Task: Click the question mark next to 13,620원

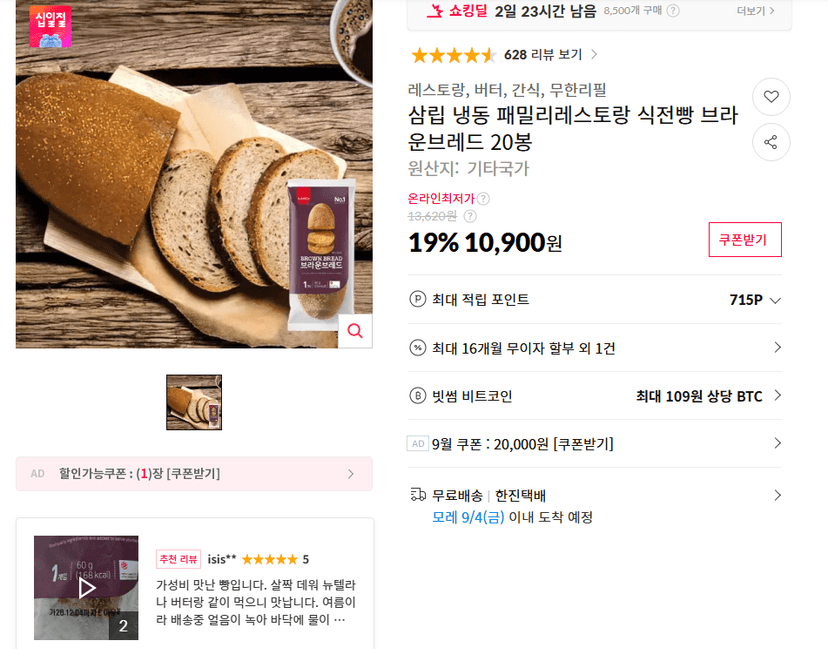Action: click(x=470, y=216)
